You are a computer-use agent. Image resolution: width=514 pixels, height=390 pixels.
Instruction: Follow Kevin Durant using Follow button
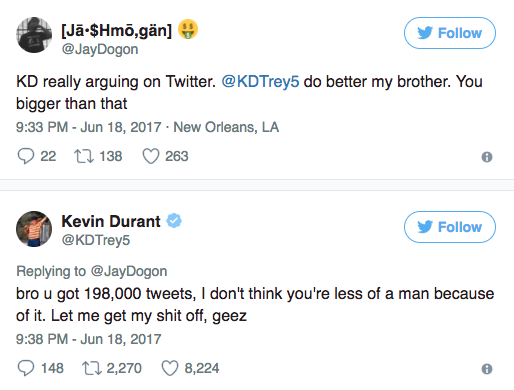[x=450, y=227]
